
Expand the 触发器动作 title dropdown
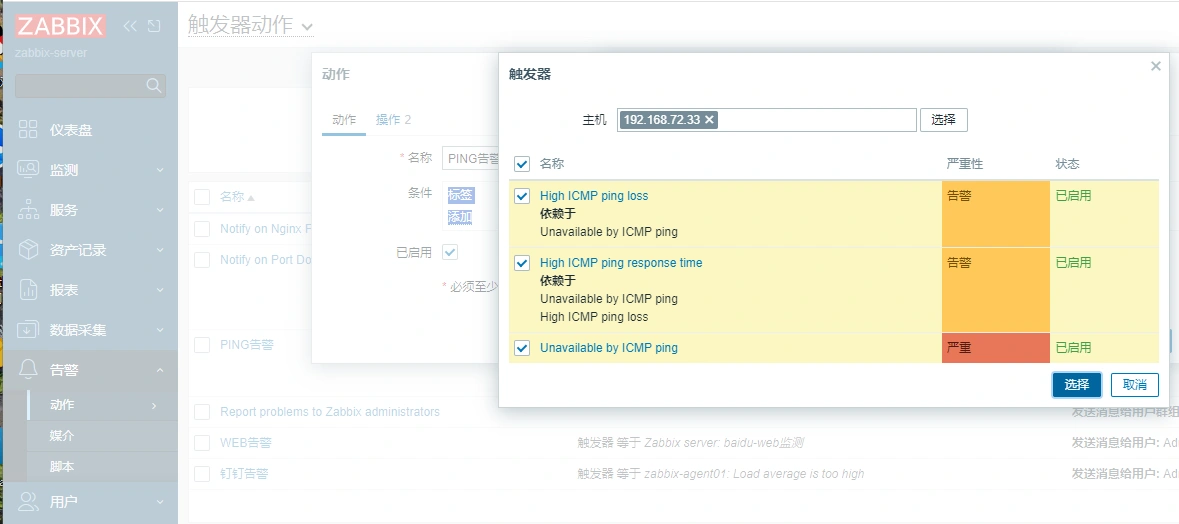point(307,27)
